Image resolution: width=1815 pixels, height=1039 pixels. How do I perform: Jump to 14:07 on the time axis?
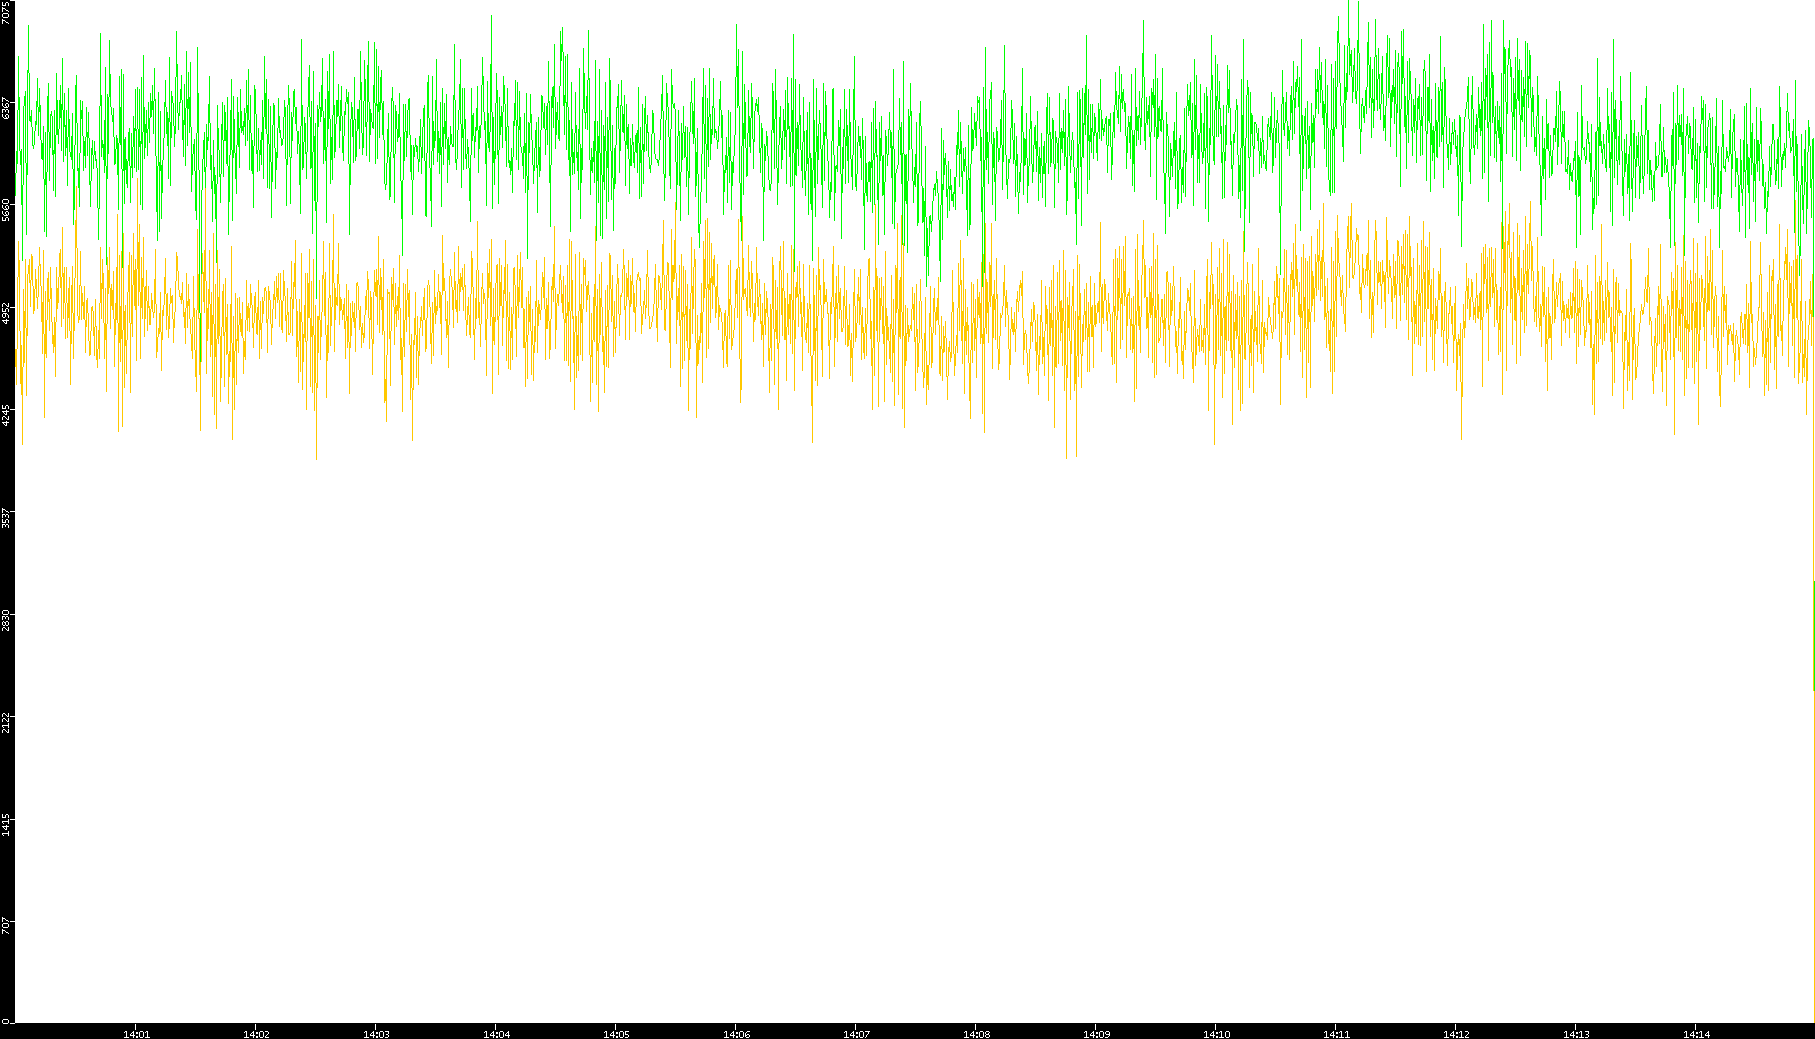pos(856,1034)
